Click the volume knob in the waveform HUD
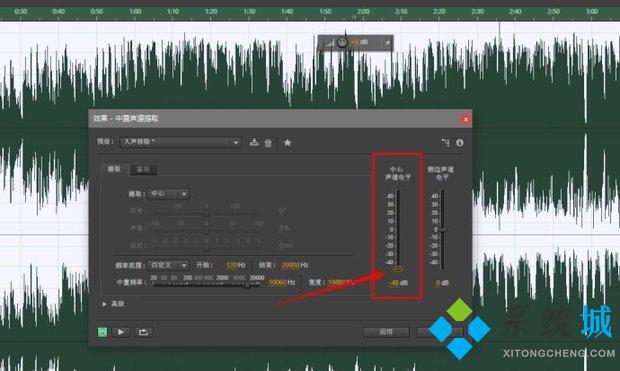Image resolution: width=620 pixels, height=371 pixels. coord(342,42)
